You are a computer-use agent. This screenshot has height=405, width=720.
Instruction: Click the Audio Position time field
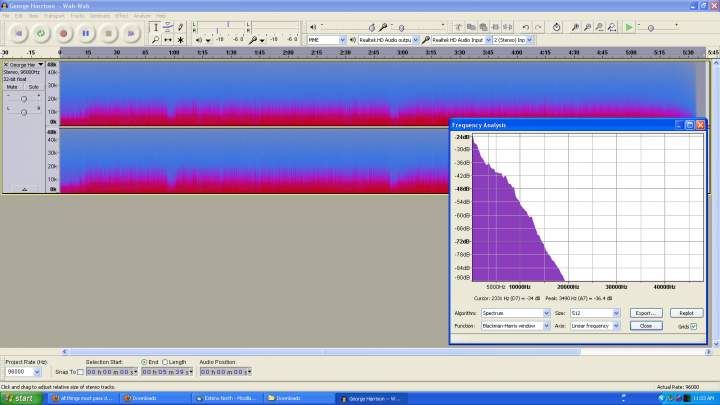tap(225, 372)
